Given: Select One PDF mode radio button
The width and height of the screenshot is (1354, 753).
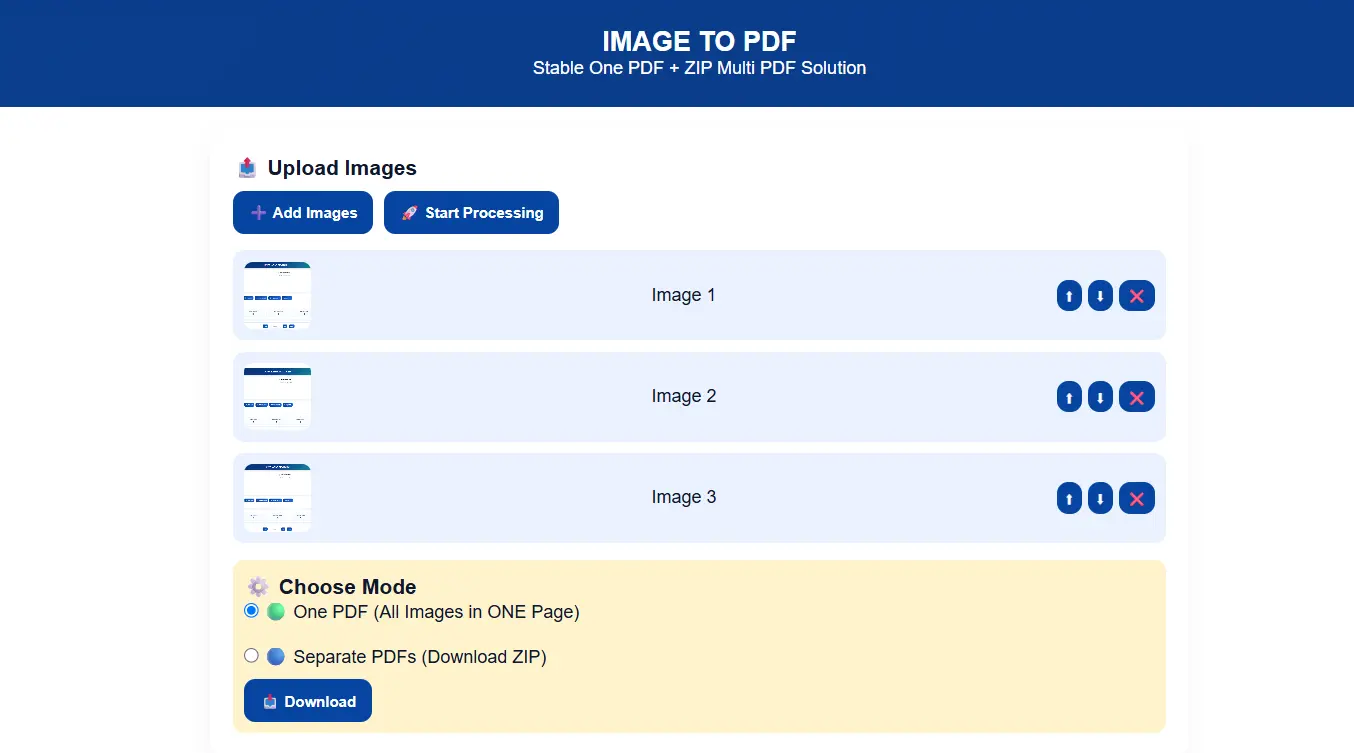Looking at the screenshot, I should [x=251, y=610].
